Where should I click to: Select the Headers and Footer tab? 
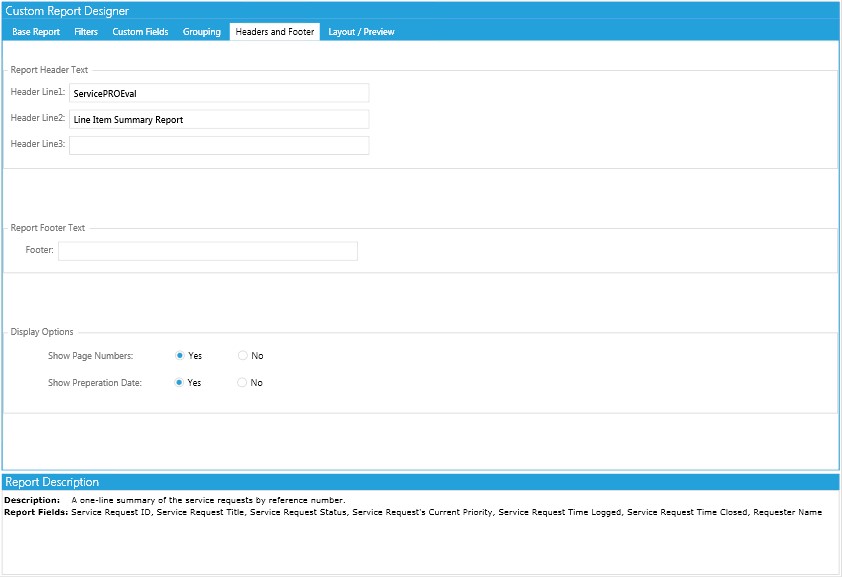pos(274,31)
